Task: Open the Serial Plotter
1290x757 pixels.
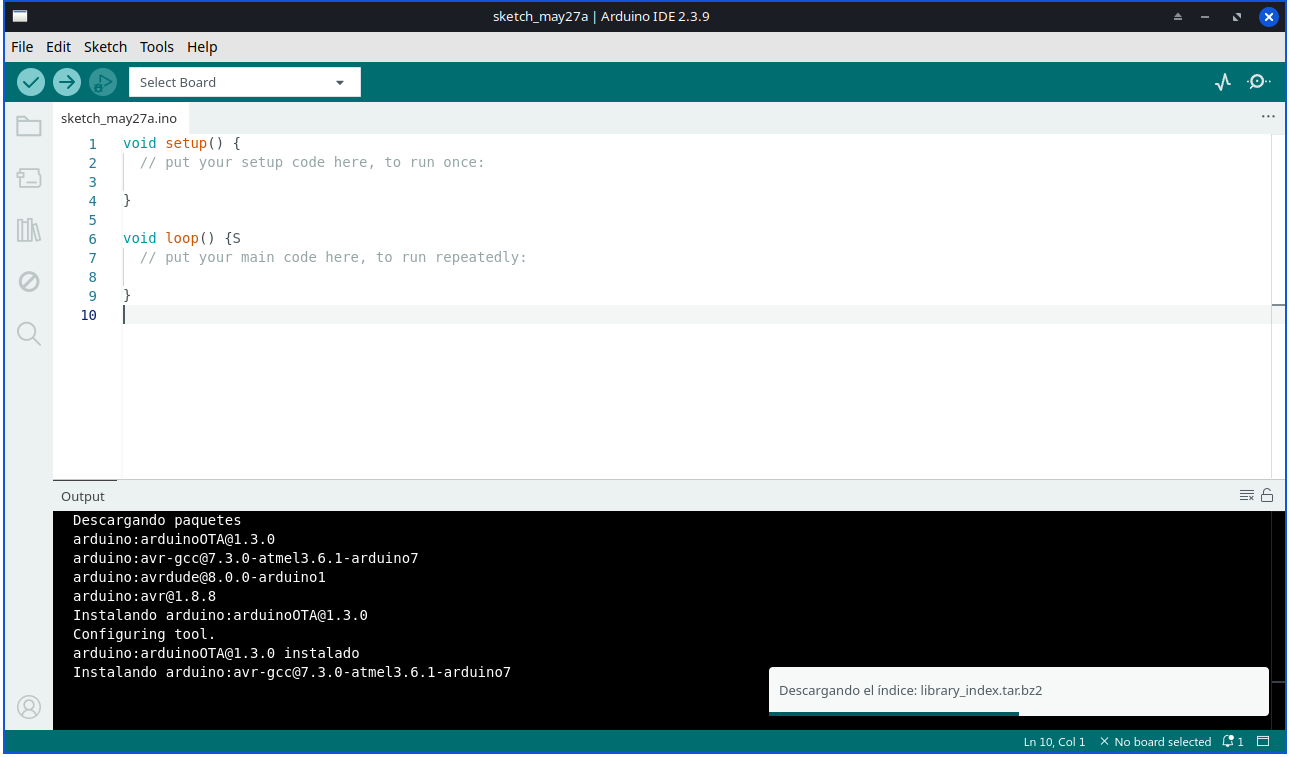Action: click(1223, 82)
